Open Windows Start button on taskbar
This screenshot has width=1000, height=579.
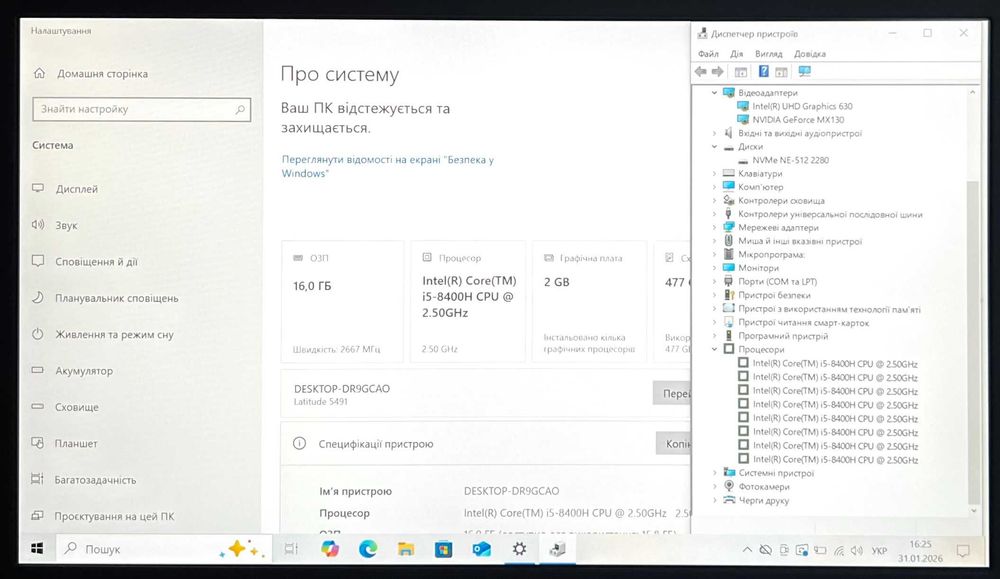(x=38, y=548)
